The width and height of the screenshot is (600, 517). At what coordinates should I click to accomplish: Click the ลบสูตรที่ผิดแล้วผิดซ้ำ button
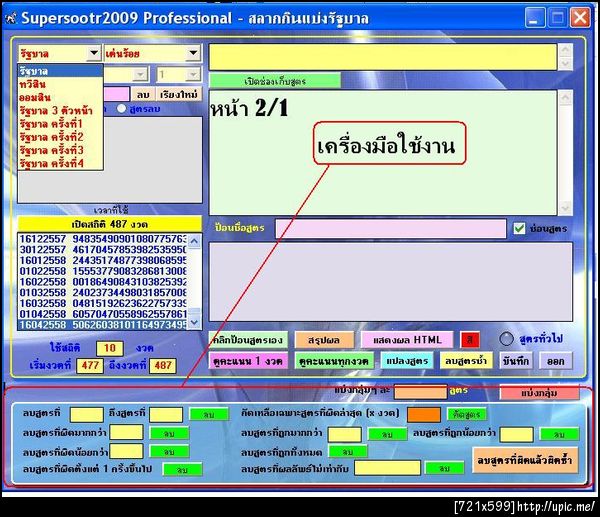coord(525,460)
